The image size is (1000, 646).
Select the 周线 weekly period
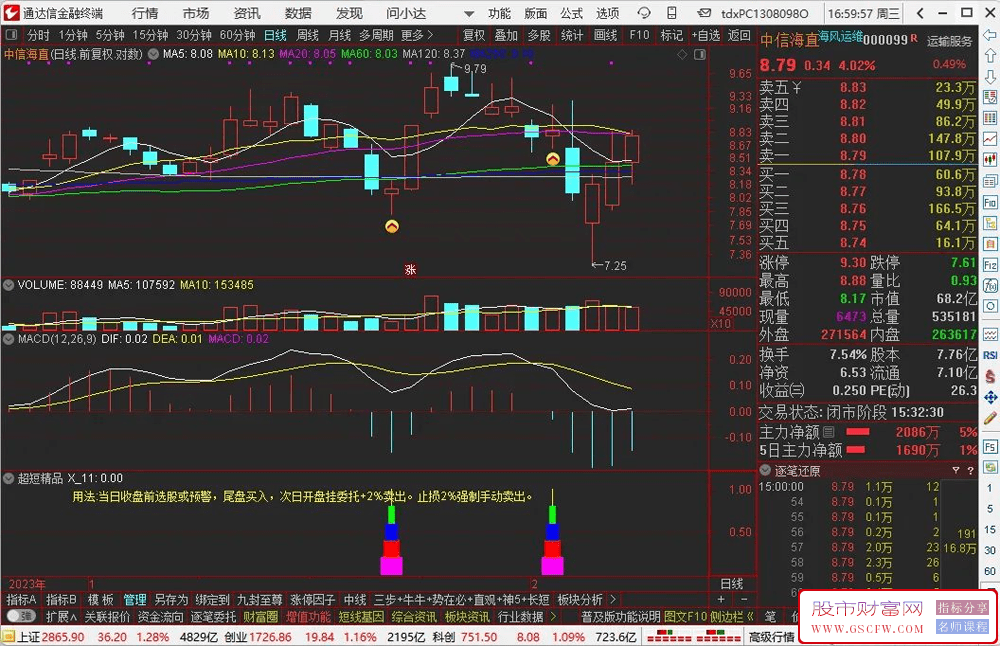tap(307, 35)
